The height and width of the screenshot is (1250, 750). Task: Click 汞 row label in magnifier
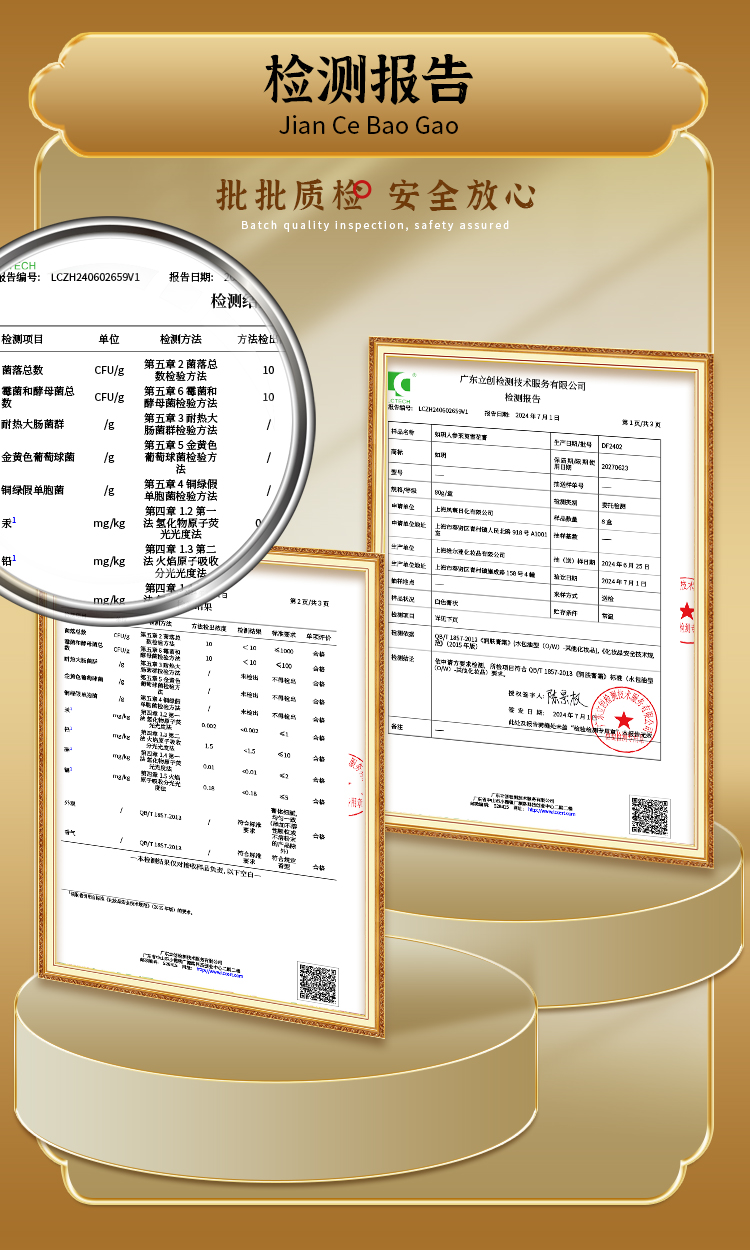8,522
